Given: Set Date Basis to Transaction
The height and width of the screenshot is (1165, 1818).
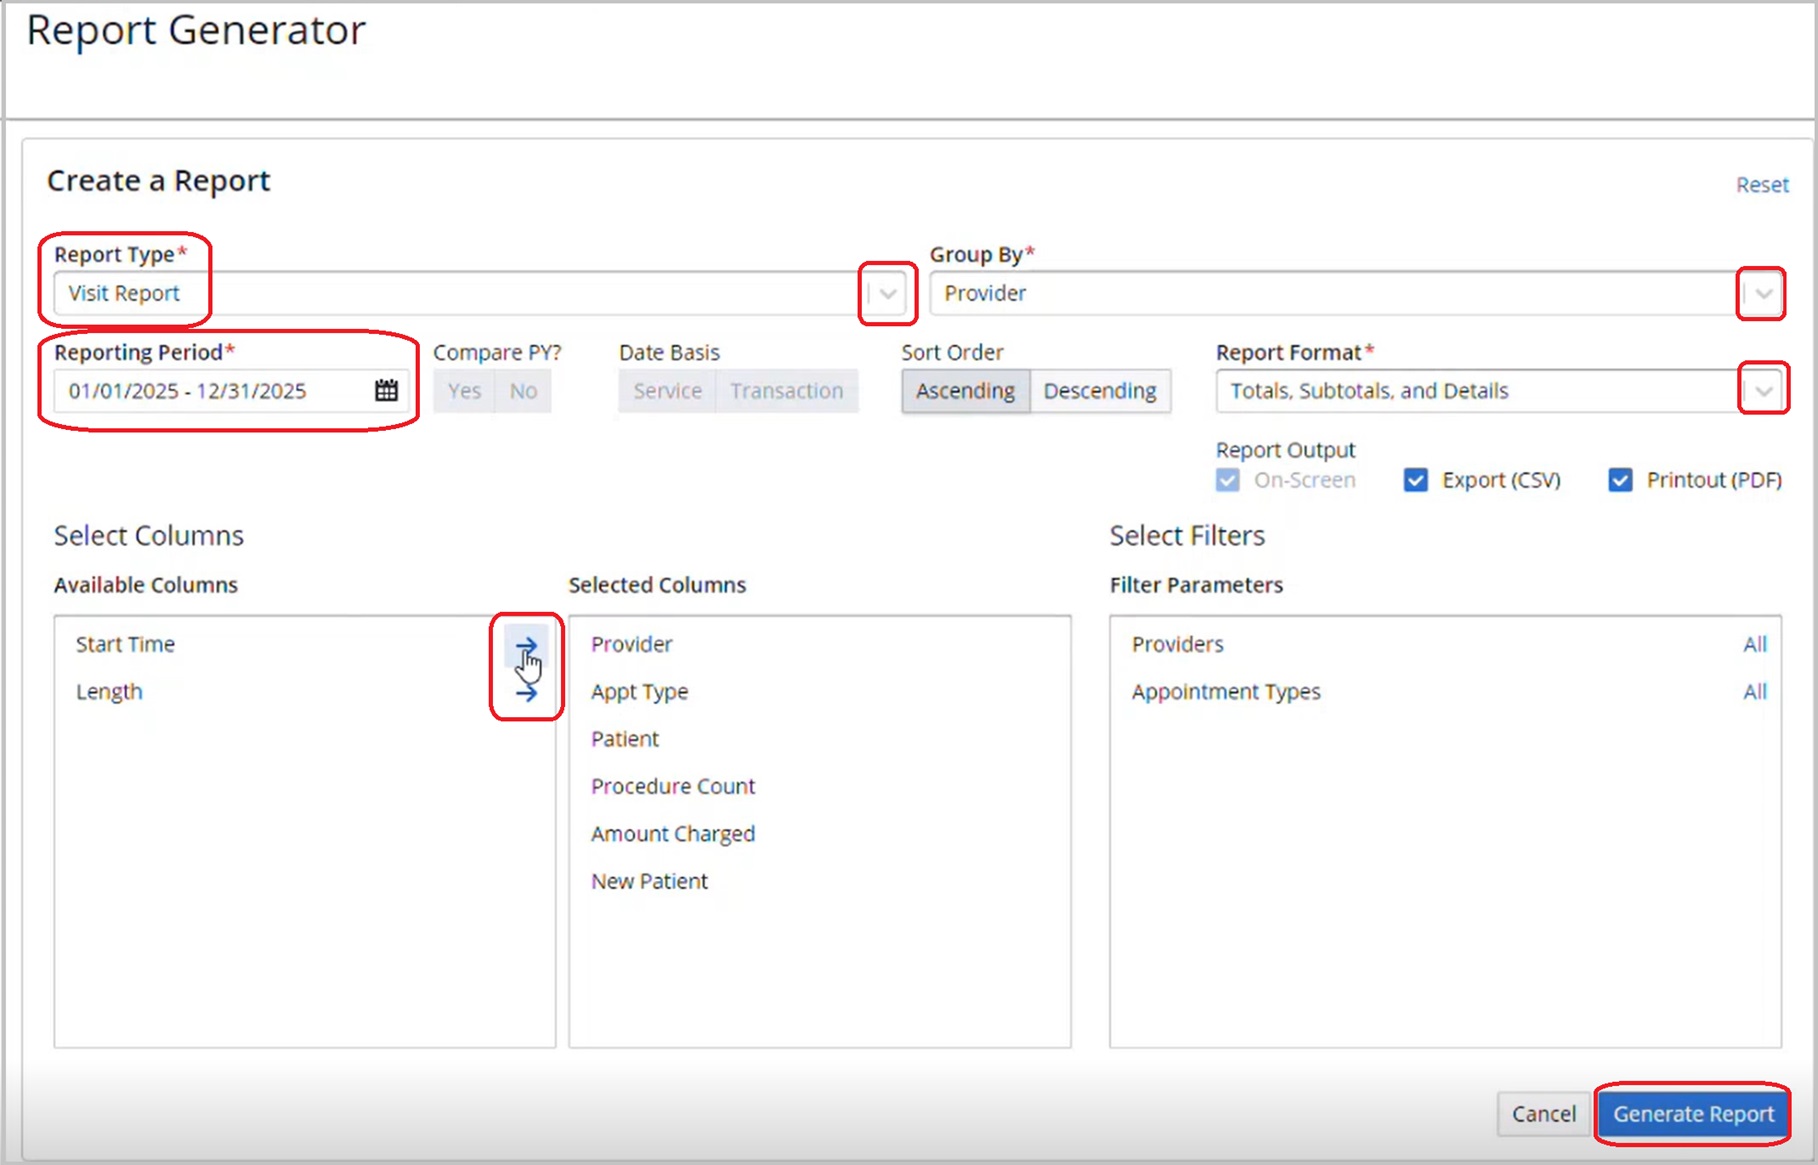Looking at the screenshot, I should [x=786, y=391].
